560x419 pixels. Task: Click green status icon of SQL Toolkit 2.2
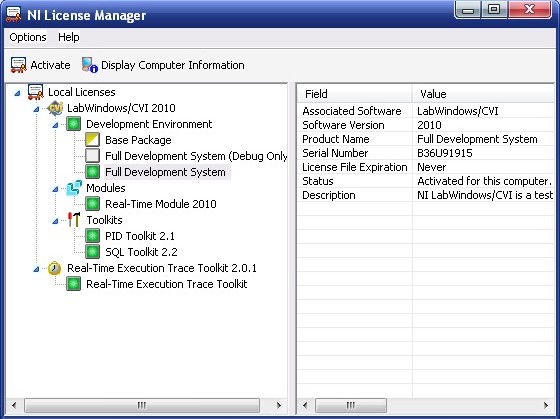click(x=92, y=252)
